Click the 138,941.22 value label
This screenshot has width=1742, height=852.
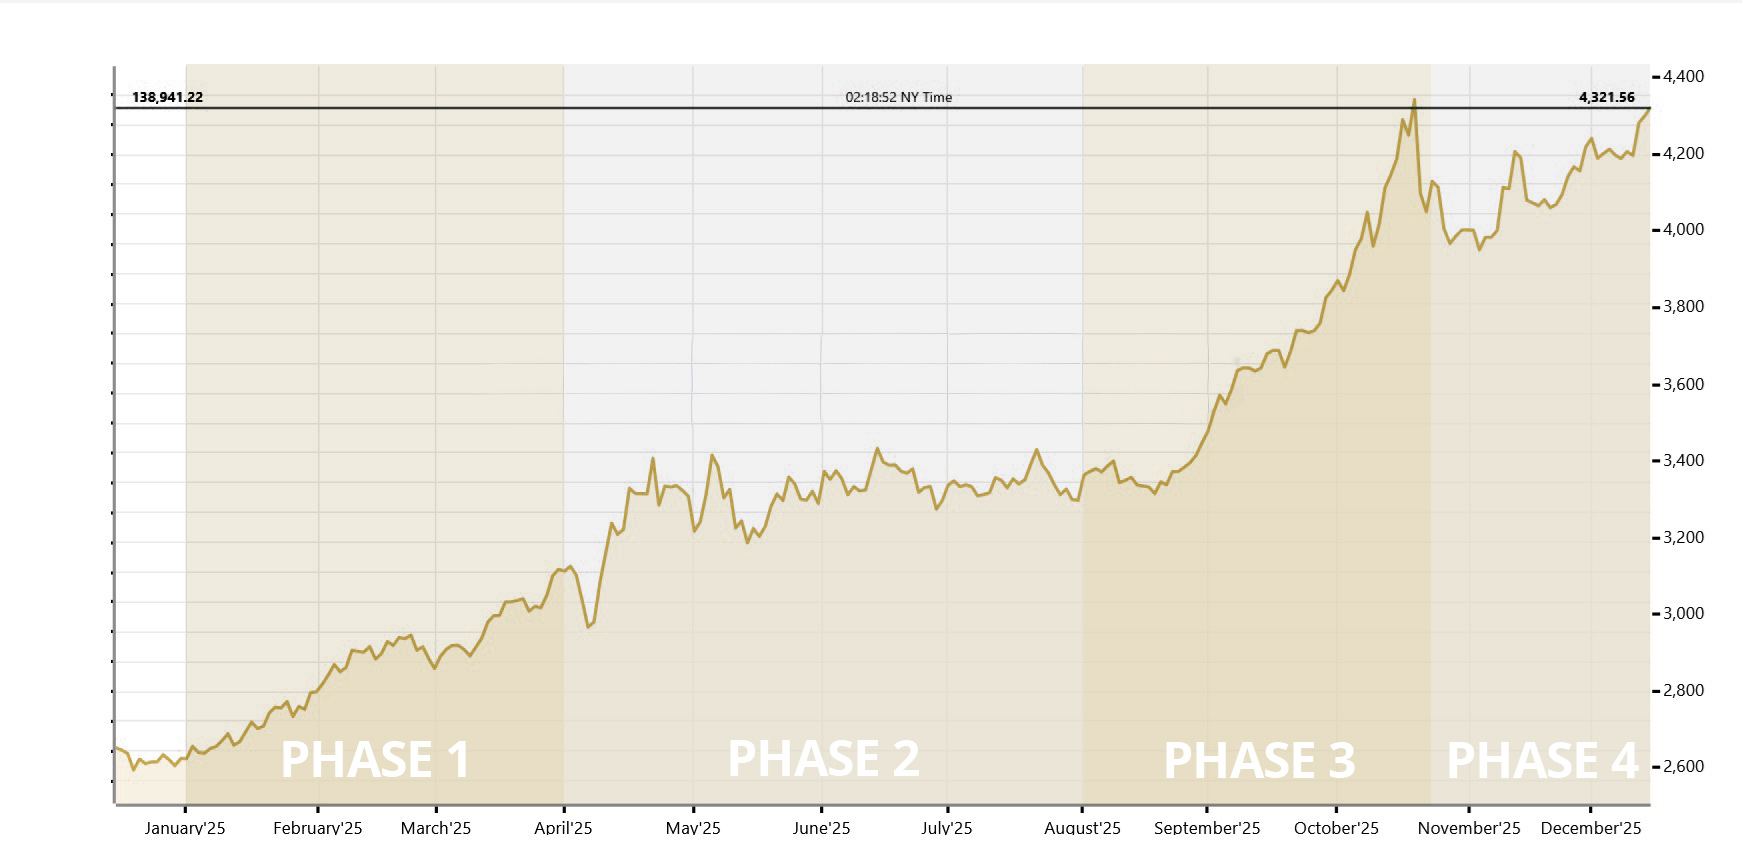pos(167,97)
